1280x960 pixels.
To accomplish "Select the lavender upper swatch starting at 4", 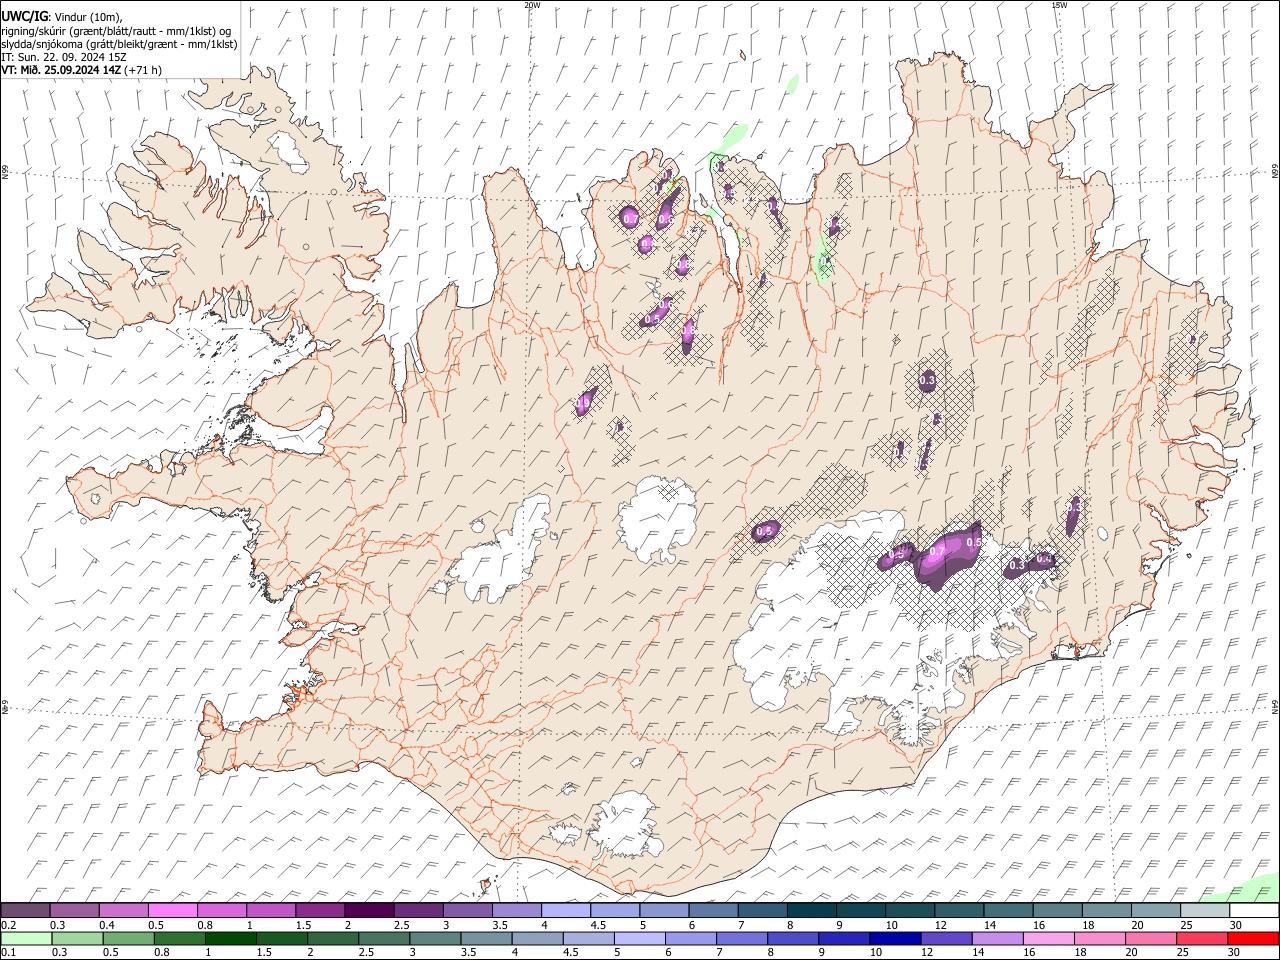I will (565, 910).
